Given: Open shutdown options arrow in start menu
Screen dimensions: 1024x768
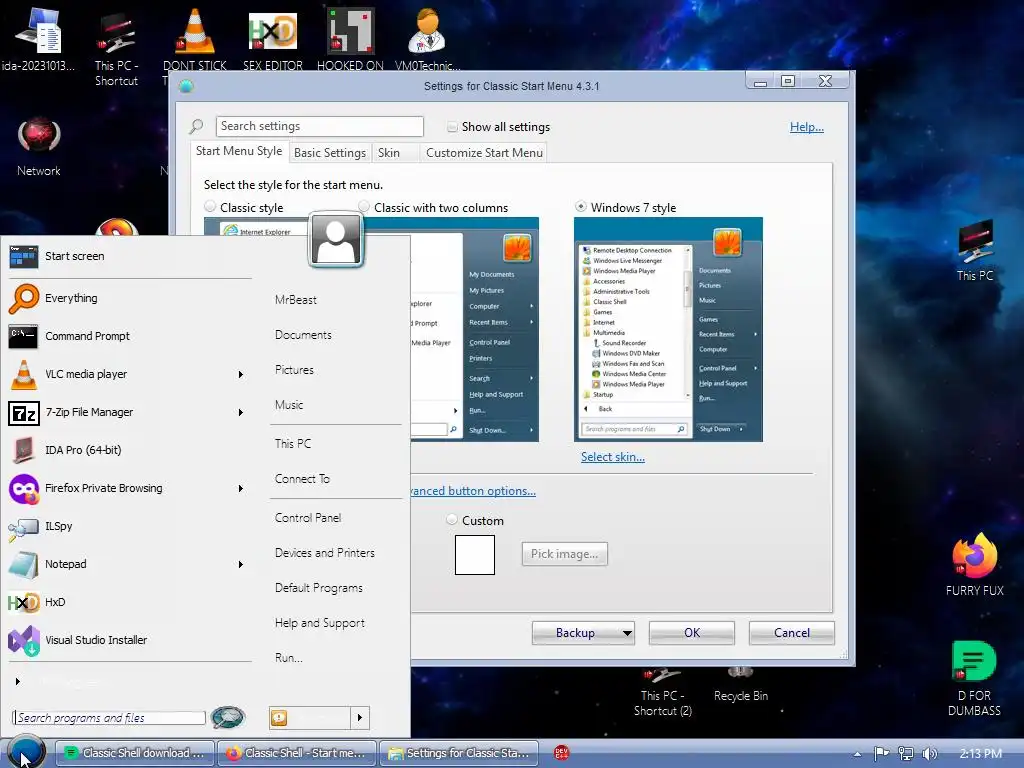Looking at the screenshot, I should 360,718.
